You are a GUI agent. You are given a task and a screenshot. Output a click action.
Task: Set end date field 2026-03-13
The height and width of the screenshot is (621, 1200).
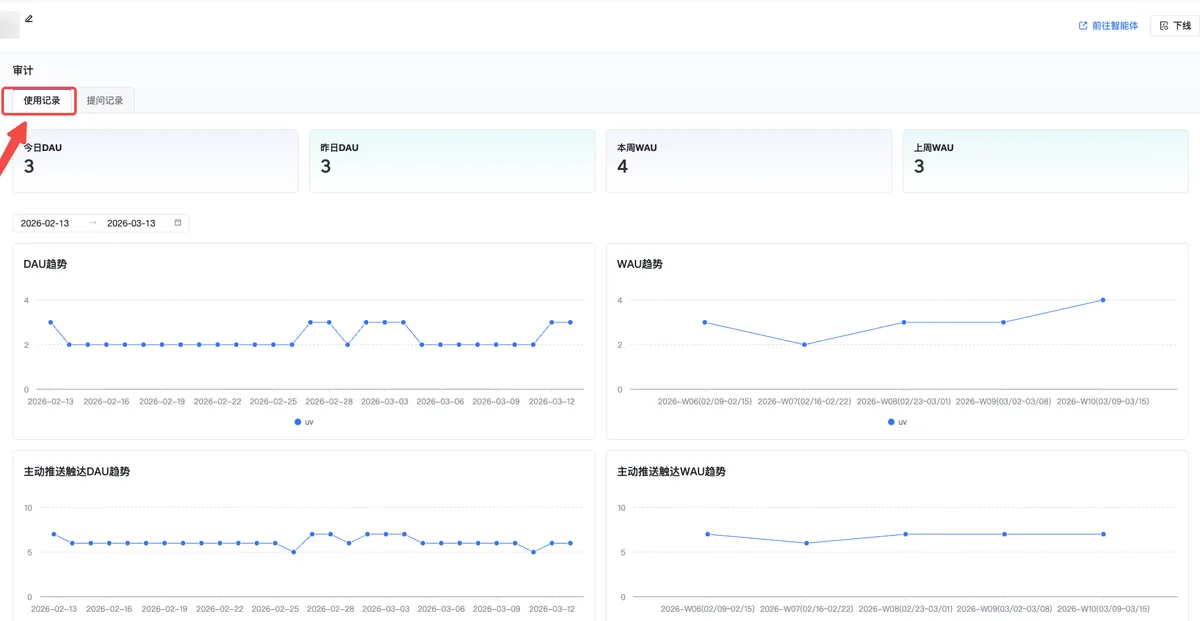131,223
